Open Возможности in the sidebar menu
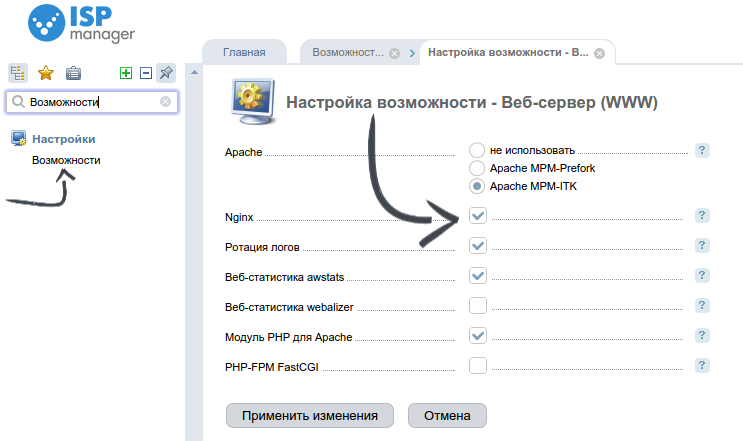The width and height of the screenshot is (743, 441). pyautogui.click(x=66, y=160)
